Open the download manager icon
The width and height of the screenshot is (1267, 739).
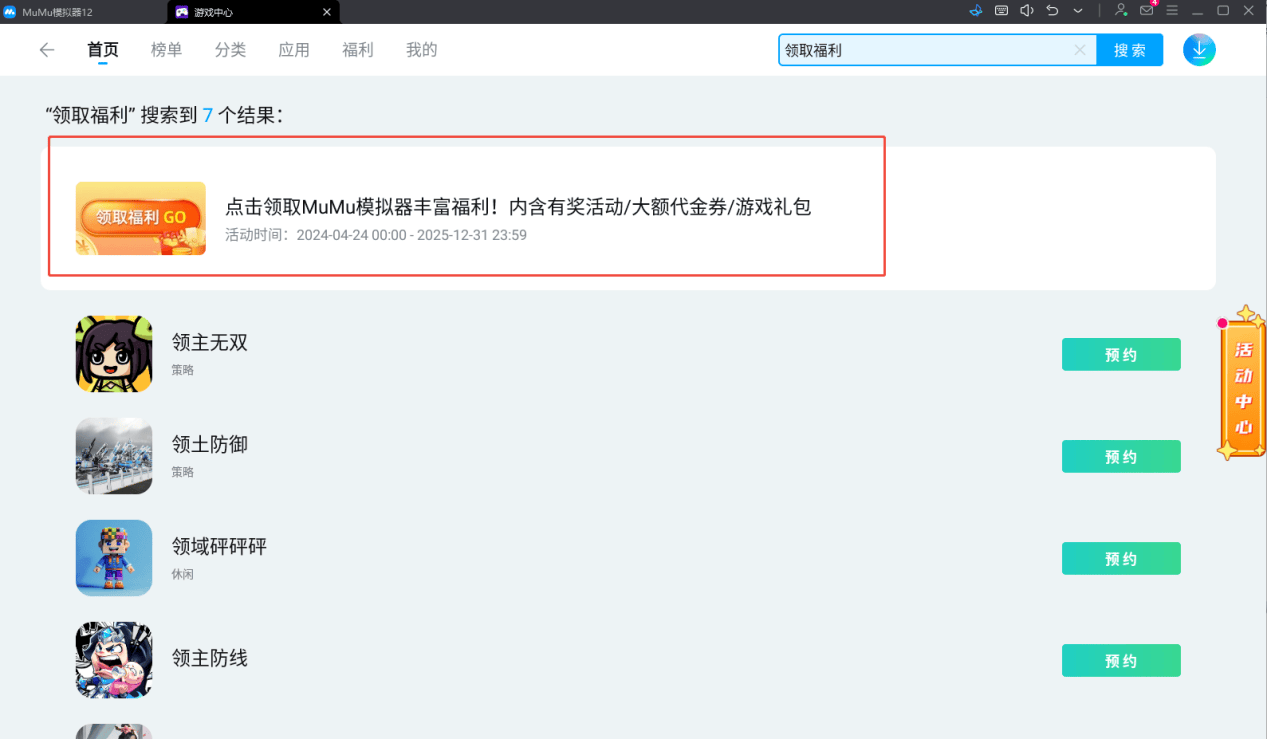coord(1199,50)
